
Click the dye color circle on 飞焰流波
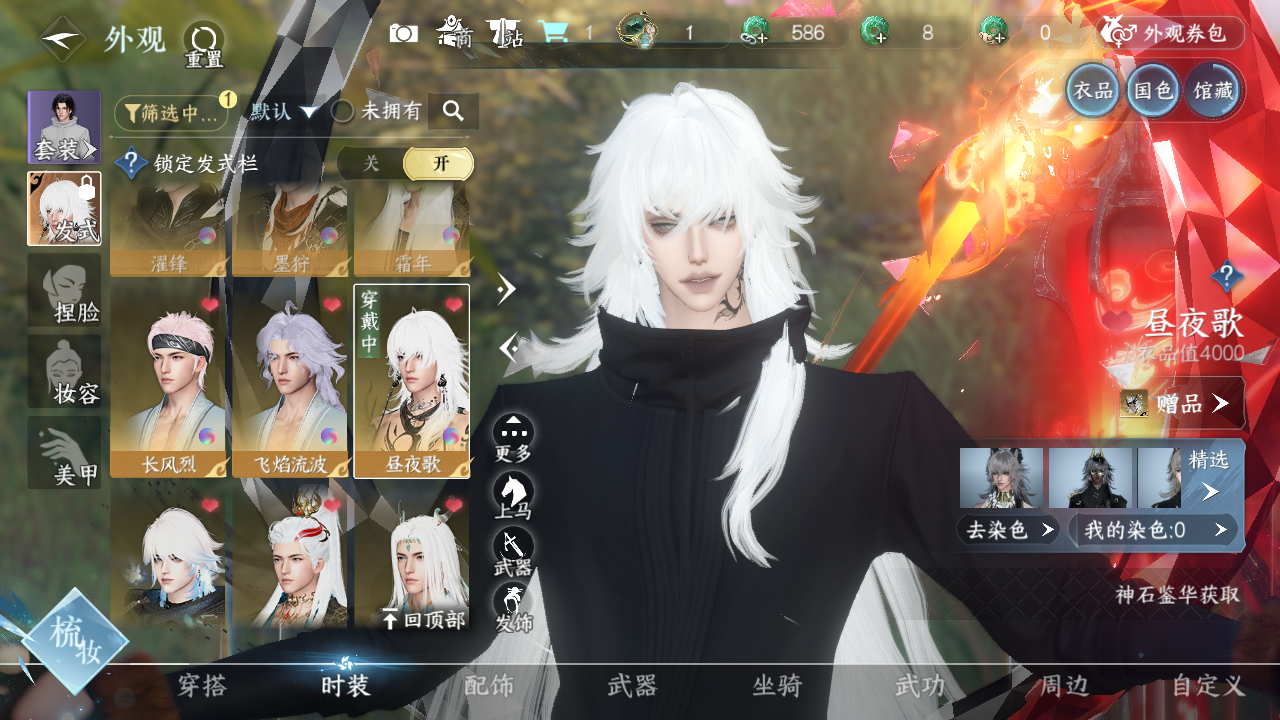pyautogui.click(x=329, y=437)
